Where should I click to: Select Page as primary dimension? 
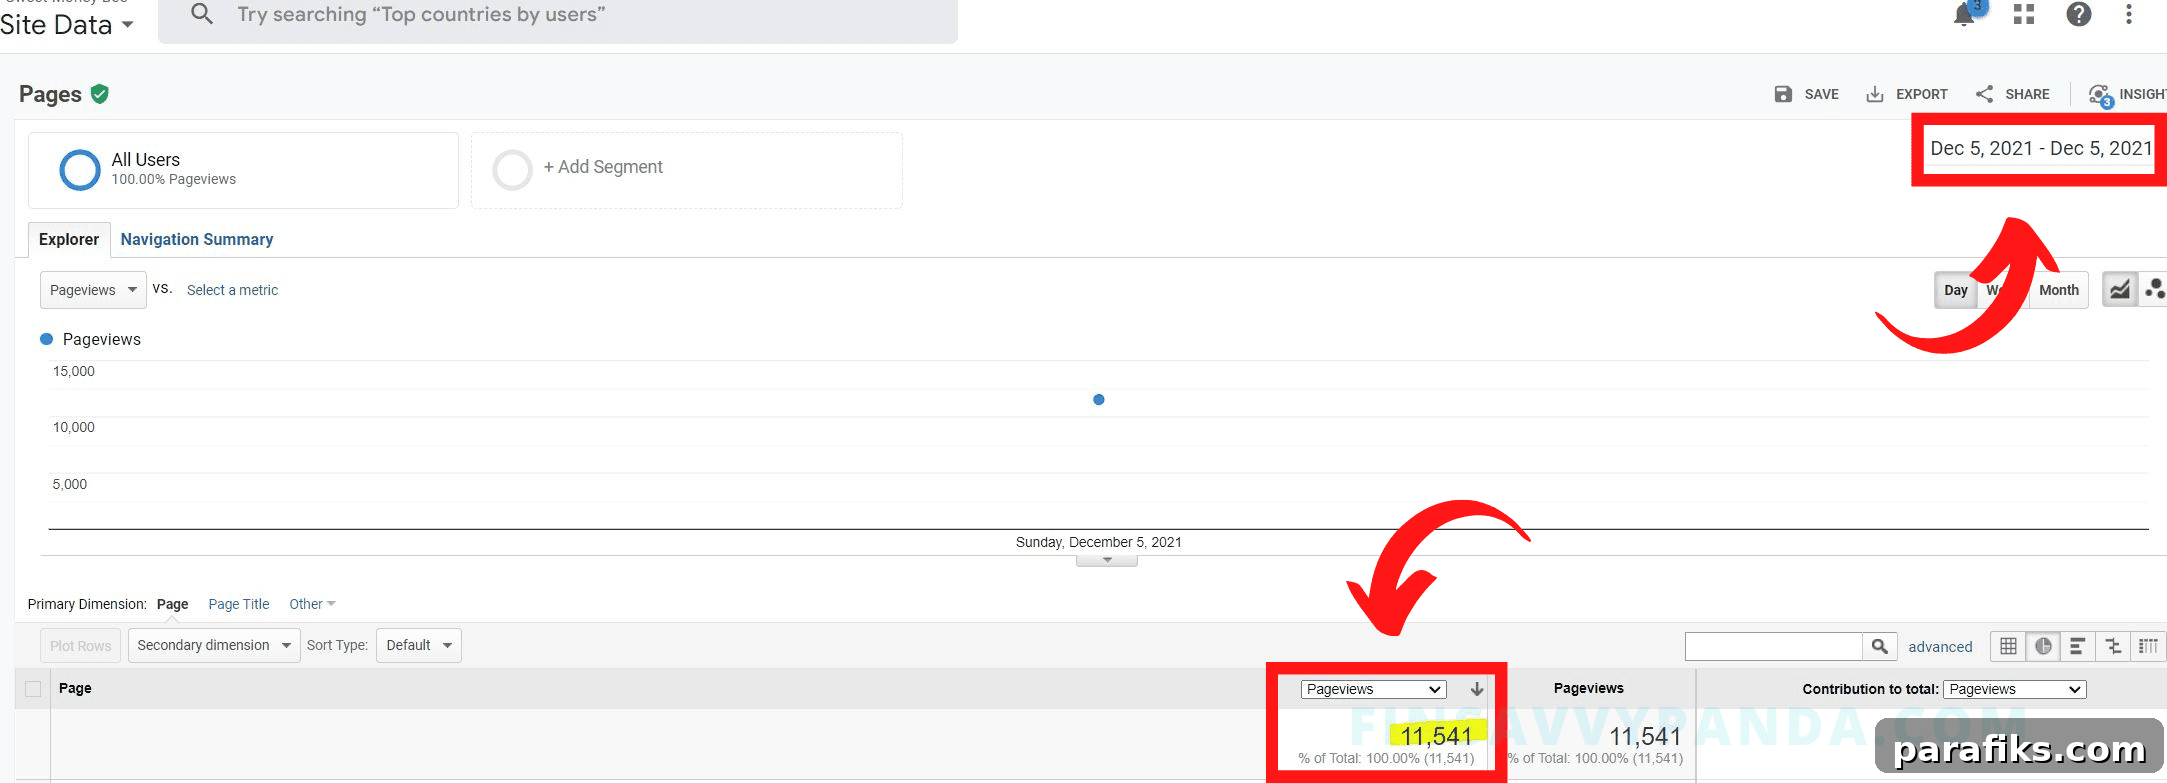[172, 604]
